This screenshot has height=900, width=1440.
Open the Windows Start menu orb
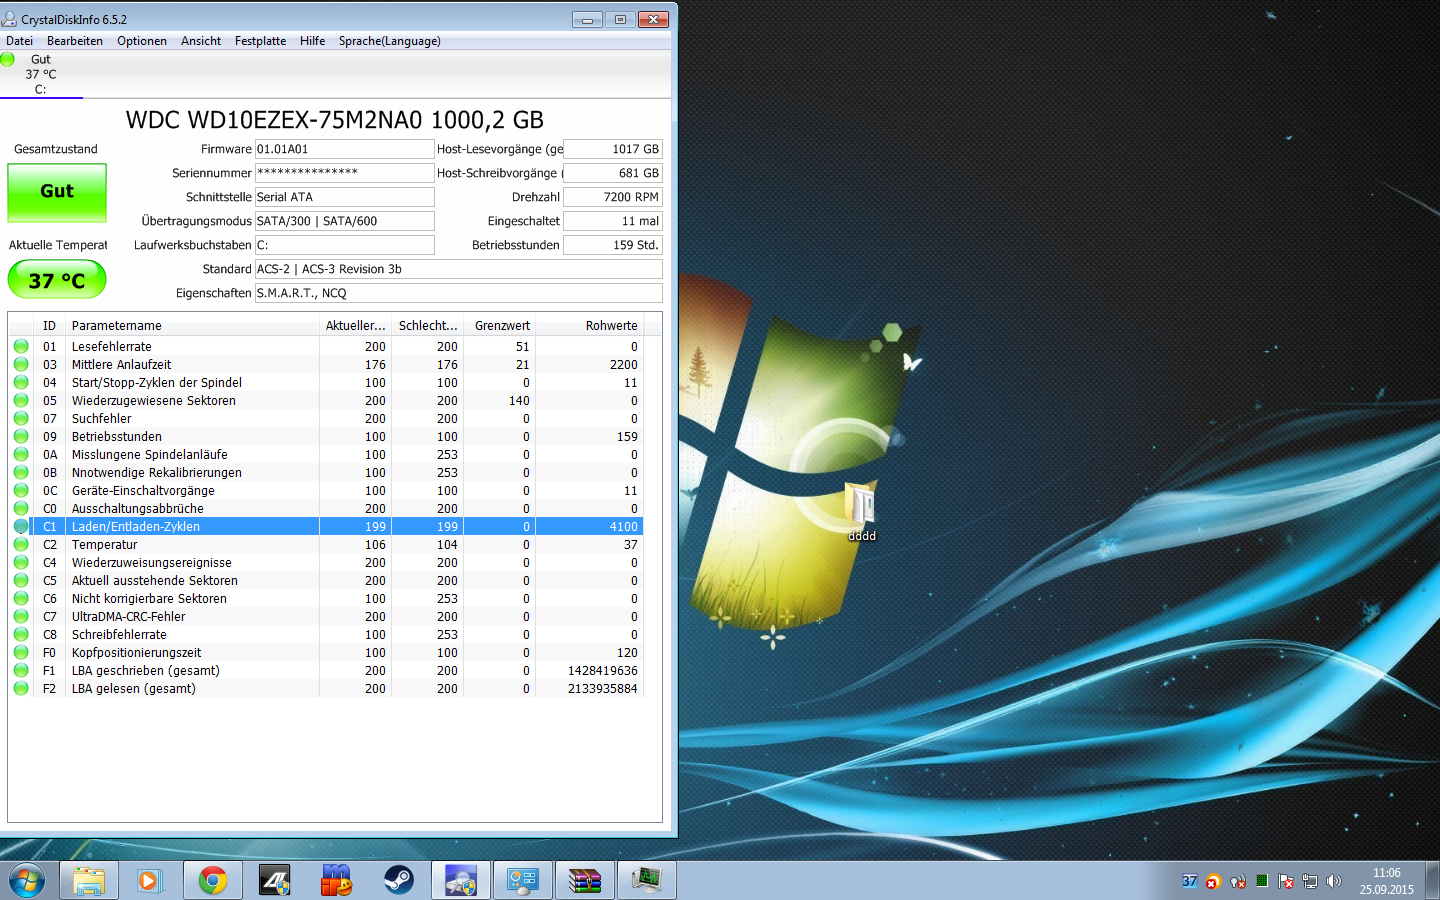pos(27,881)
